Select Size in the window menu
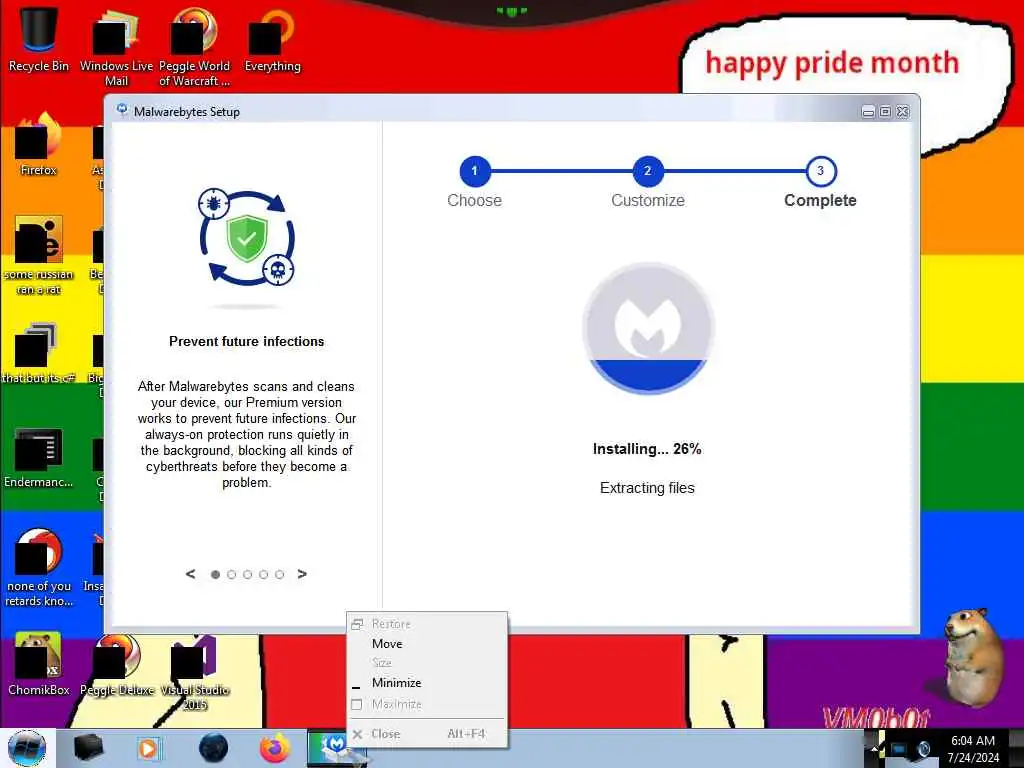Screen dimensions: 1024x768 427,663
